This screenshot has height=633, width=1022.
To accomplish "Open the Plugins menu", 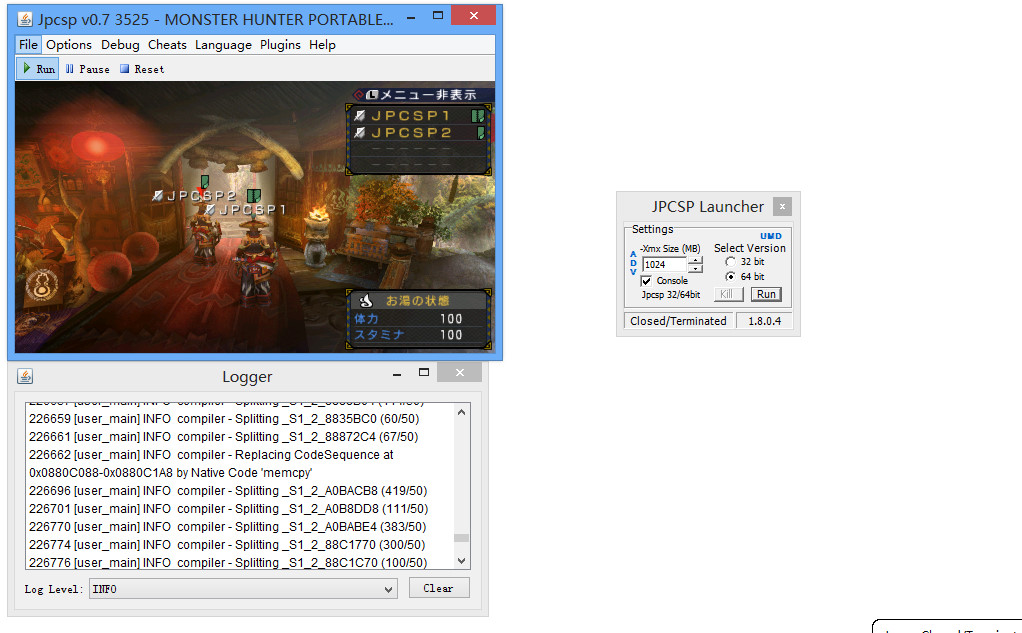I will (280, 44).
